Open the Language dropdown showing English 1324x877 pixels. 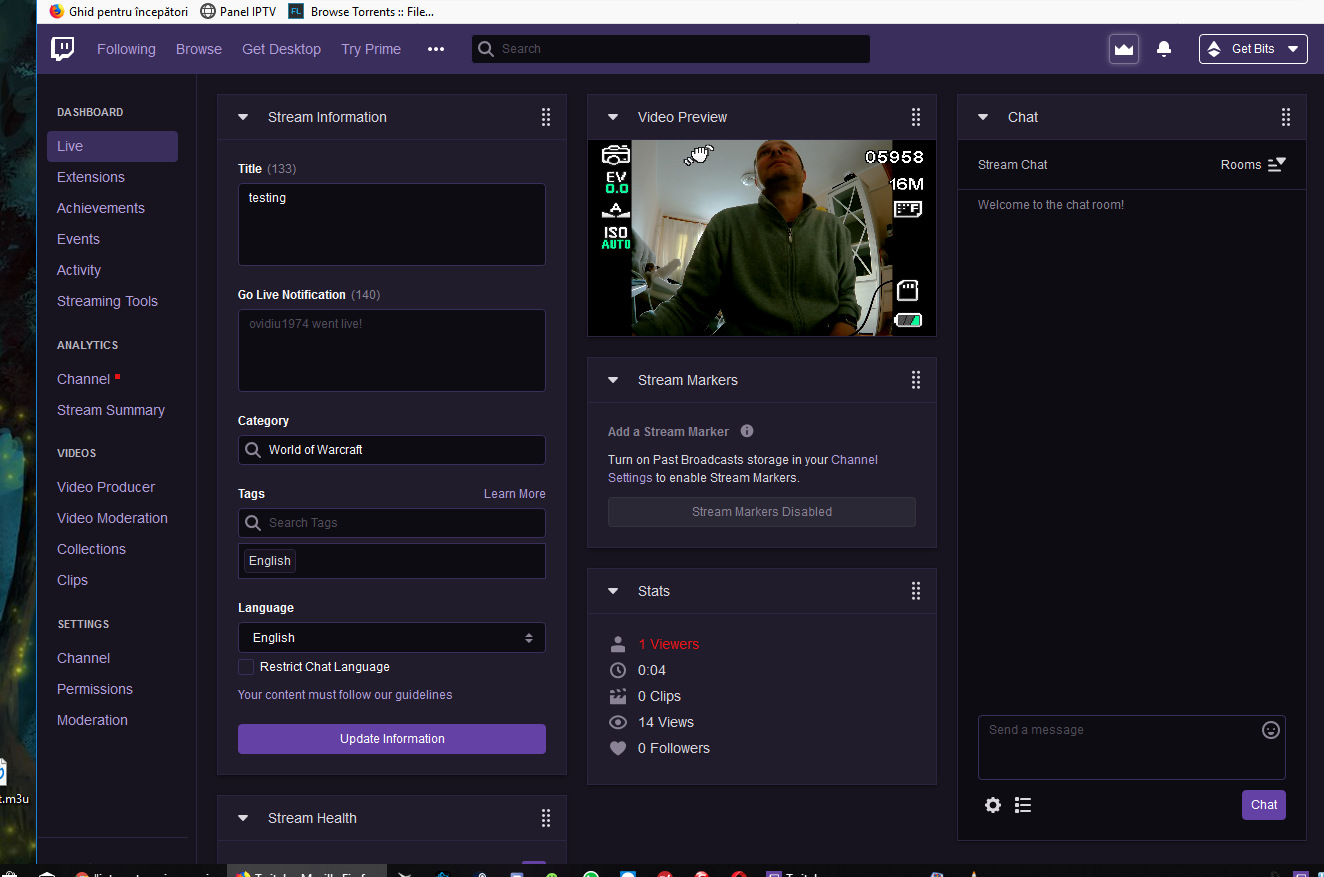(392, 638)
